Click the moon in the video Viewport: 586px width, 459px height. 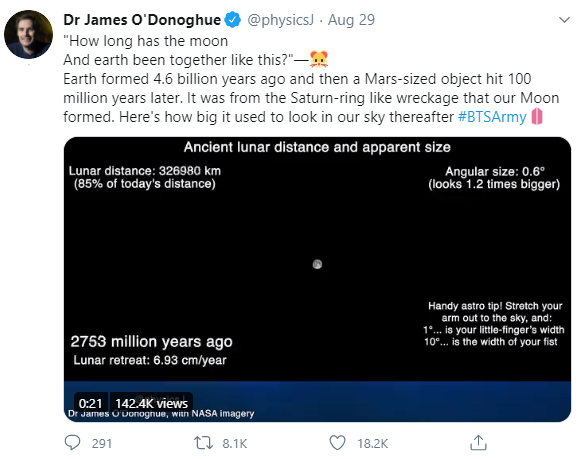click(317, 264)
